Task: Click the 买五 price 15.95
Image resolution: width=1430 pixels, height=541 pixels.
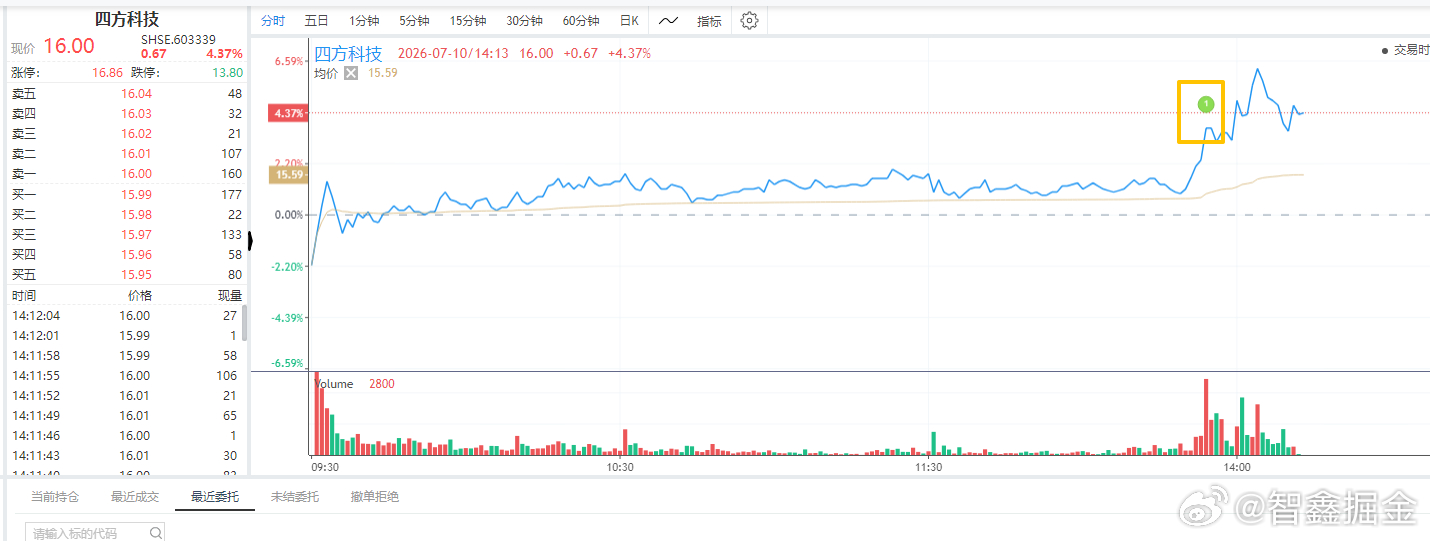Action: [x=136, y=275]
